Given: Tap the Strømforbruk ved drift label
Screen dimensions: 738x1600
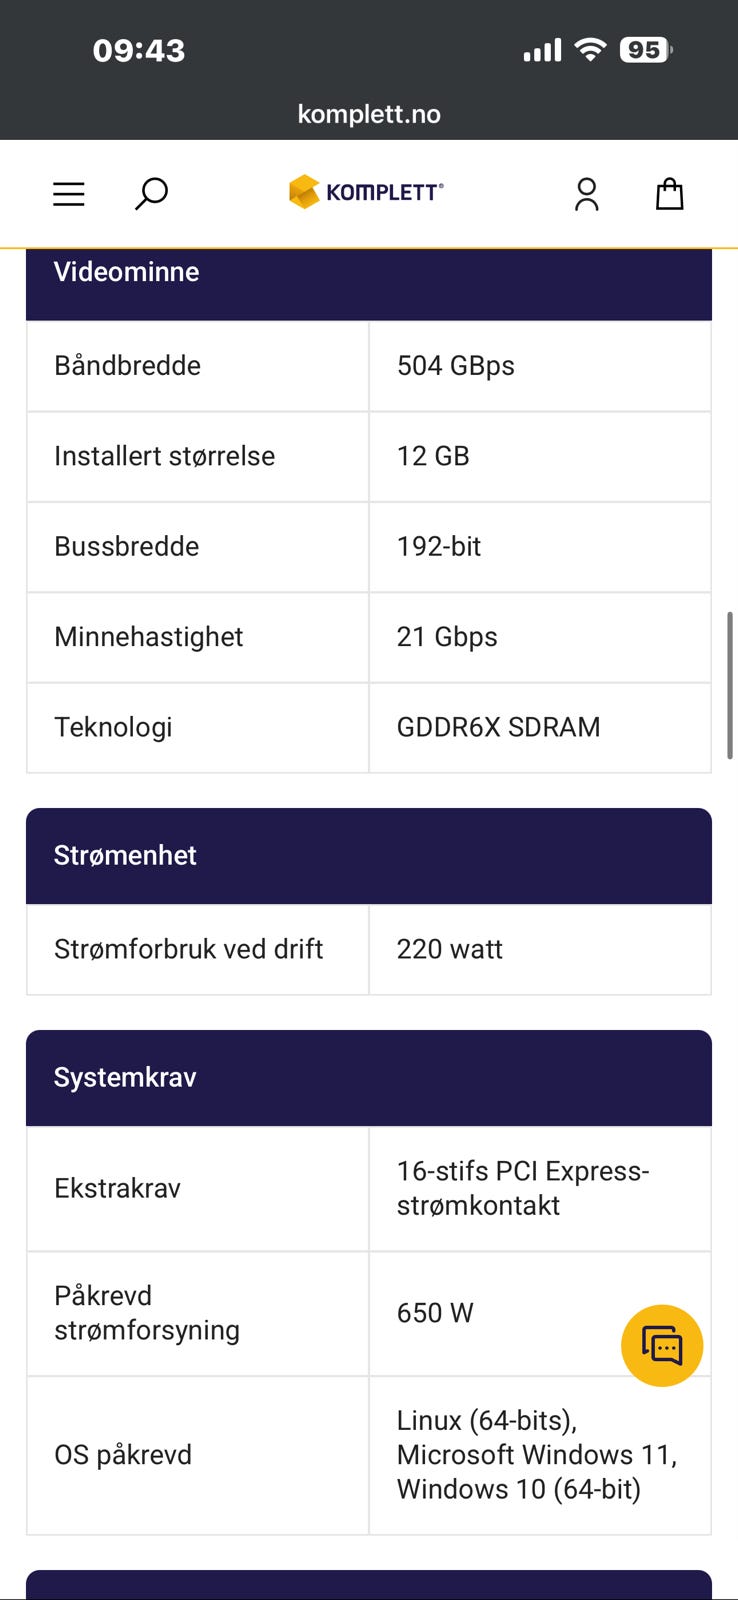Looking at the screenshot, I should click(189, 949).
